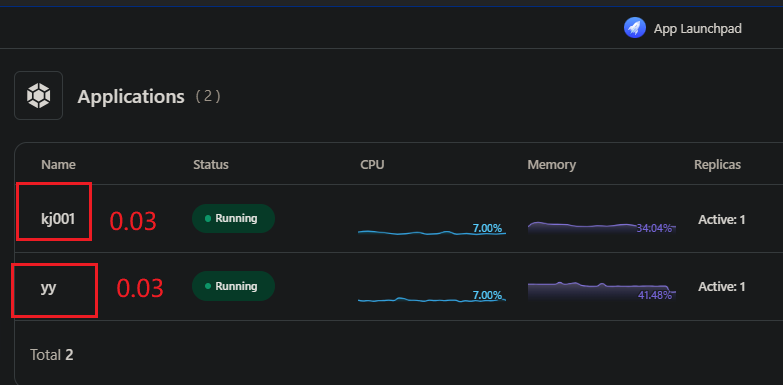This screenshot has height=385, width=783.
Task: Open the kj001 application
Action: coord(58,219)
